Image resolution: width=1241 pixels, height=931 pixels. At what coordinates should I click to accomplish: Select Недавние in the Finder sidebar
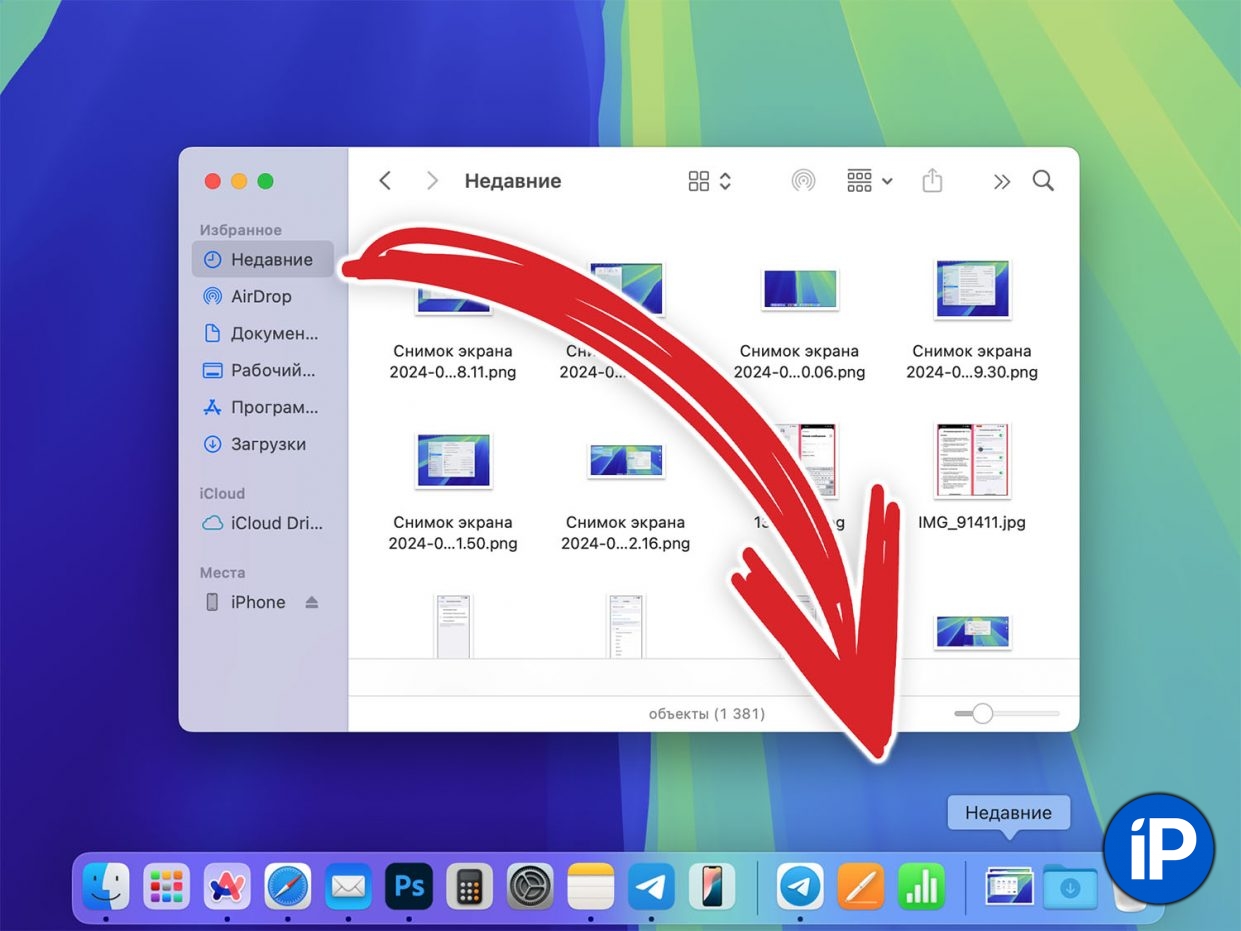[262, 259]
